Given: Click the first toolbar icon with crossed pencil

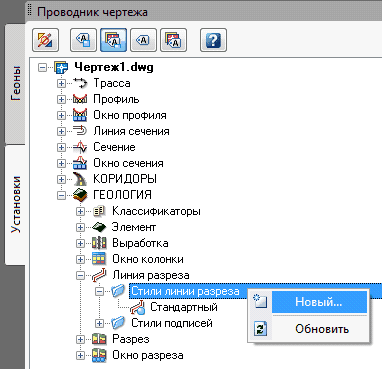Looking at the screenshot, I should [x=45, y=40].
